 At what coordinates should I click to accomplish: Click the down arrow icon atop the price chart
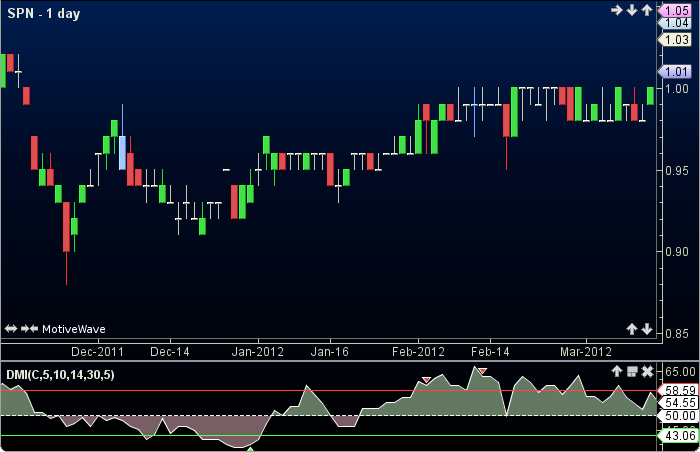pyautogui.click(x=632, y=10)
